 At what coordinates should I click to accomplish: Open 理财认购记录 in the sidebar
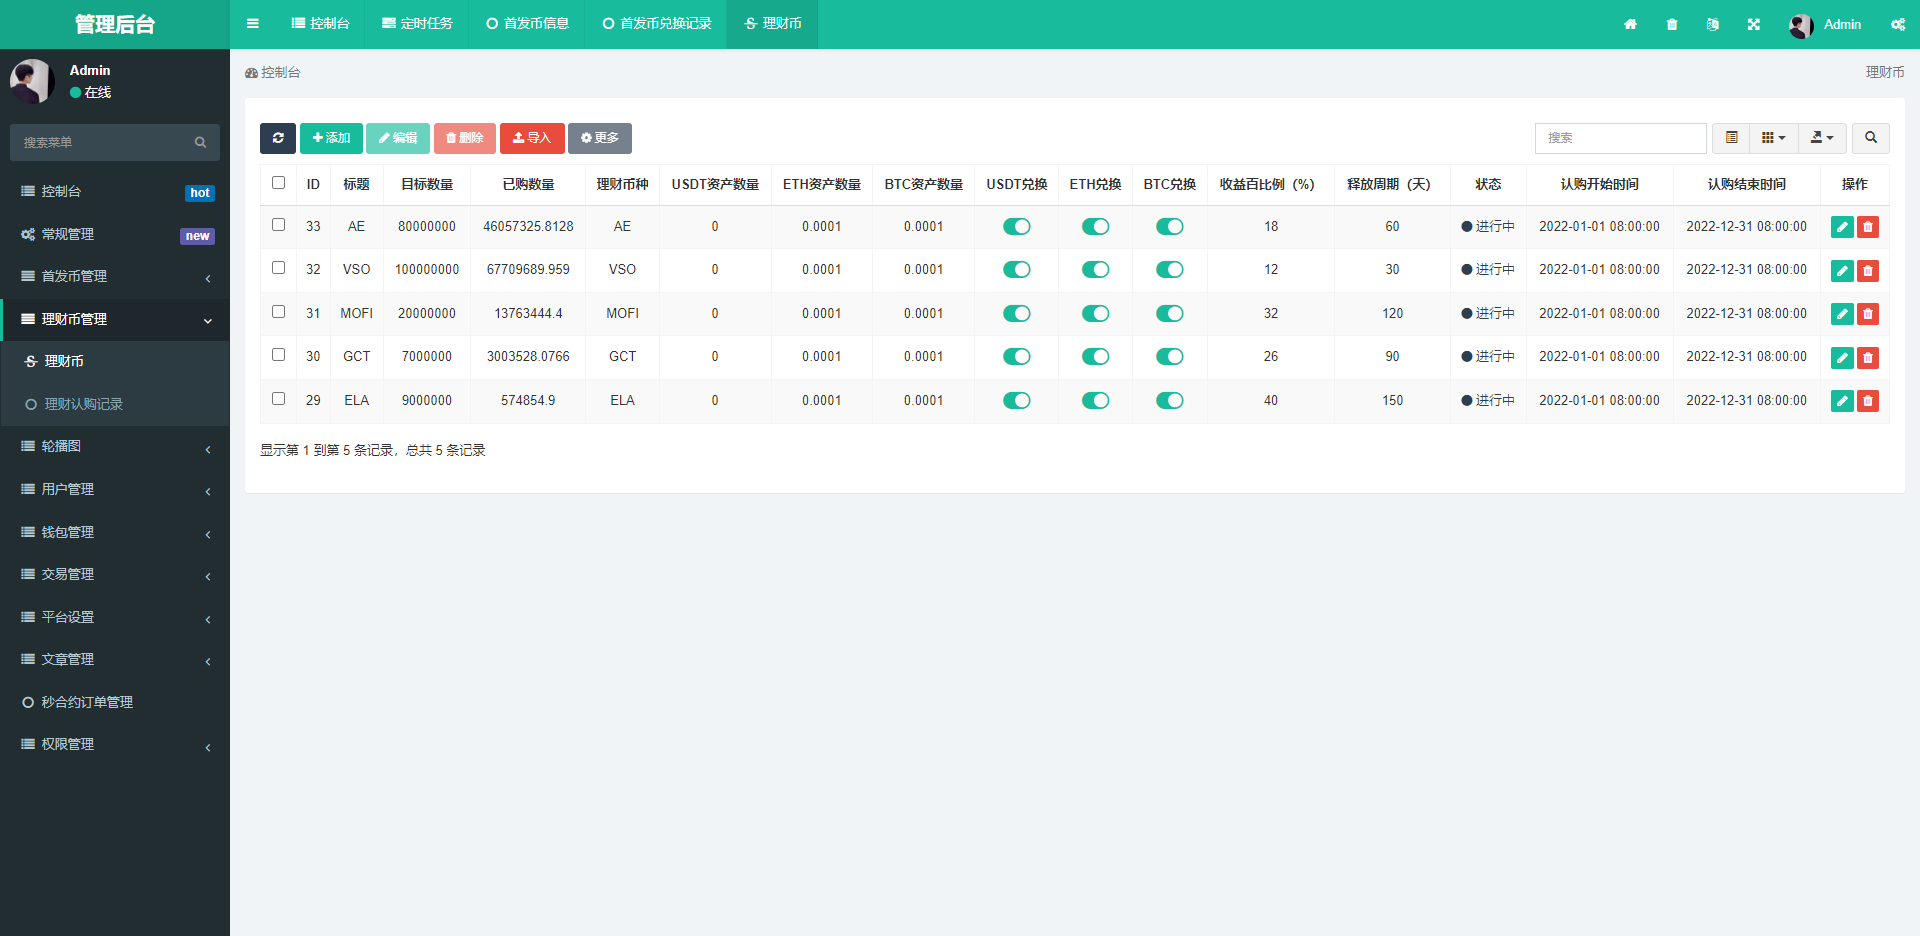84,404
